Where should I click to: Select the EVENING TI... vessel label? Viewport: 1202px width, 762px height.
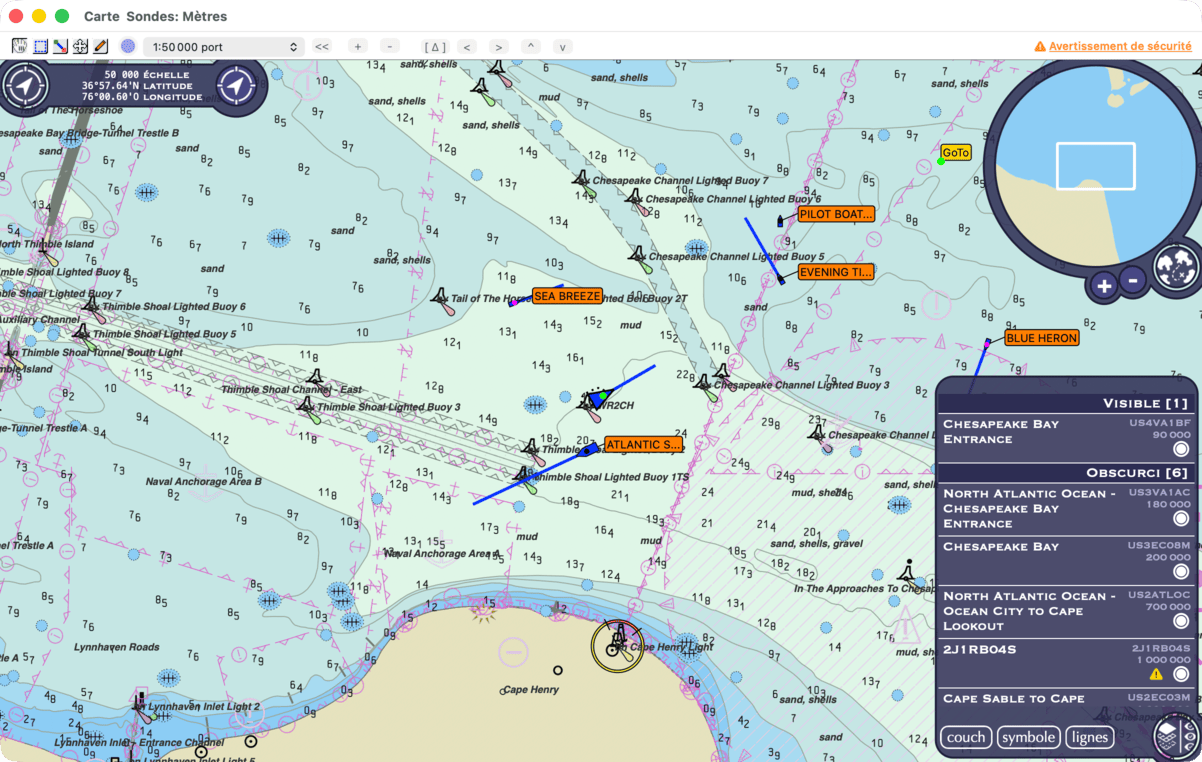tap(836, 272)
